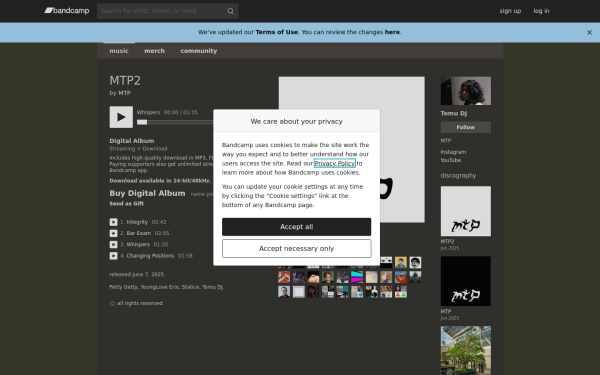
Task: Click Buy Digital Album
Action: 147,193
